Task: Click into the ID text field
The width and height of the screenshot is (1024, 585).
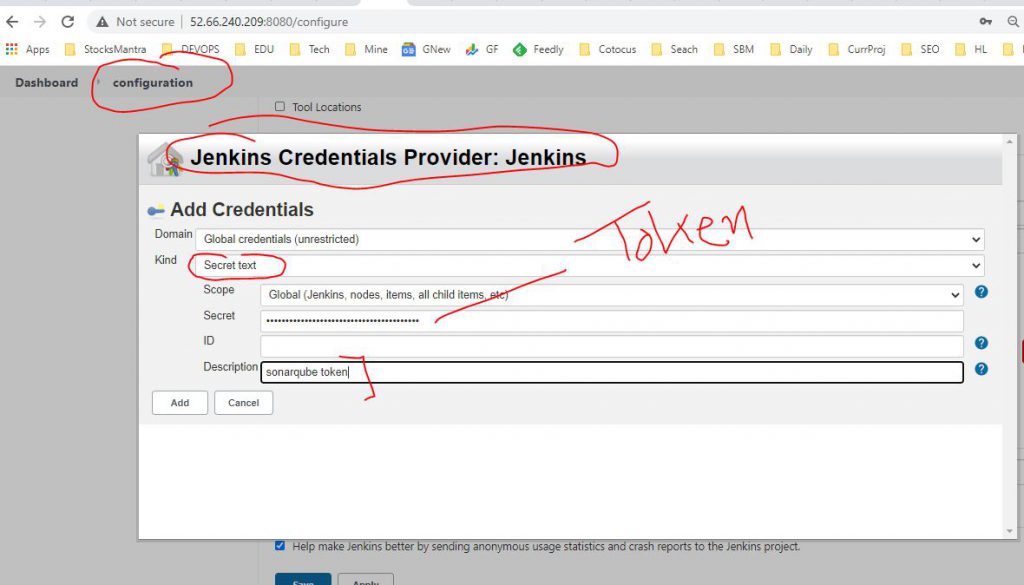Action: pyautogui.click(x=611, y=346)
